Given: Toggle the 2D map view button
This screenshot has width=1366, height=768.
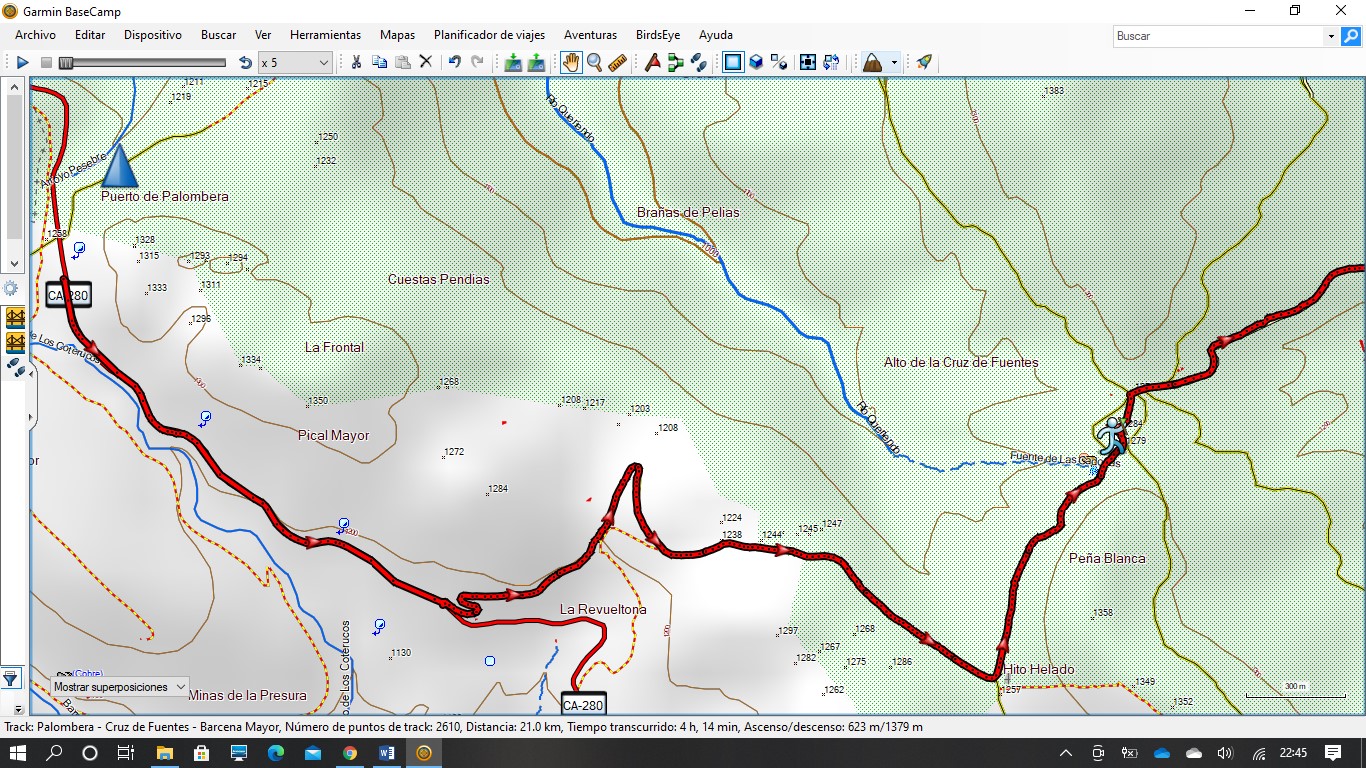Looking at the screenshot, I should 733,62.
